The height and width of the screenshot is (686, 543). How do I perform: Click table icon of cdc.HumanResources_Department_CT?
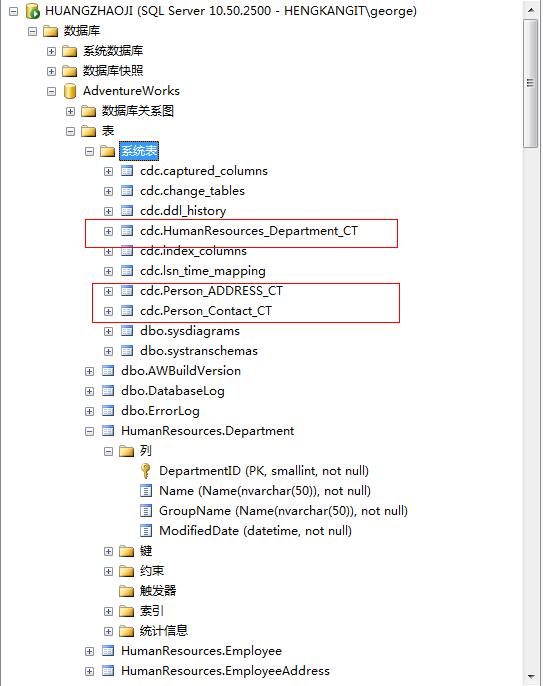pyautogui.click(x=127, y=231)
